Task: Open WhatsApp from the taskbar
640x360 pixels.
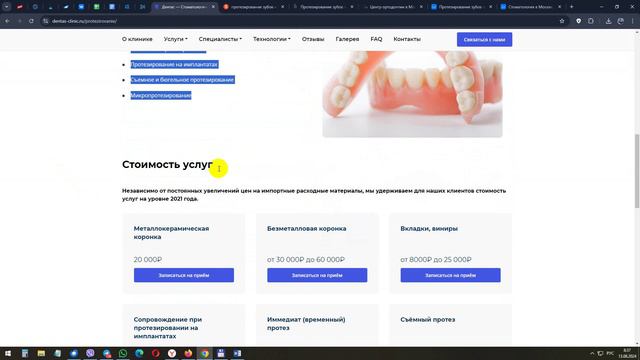Action: pos(123,353)
